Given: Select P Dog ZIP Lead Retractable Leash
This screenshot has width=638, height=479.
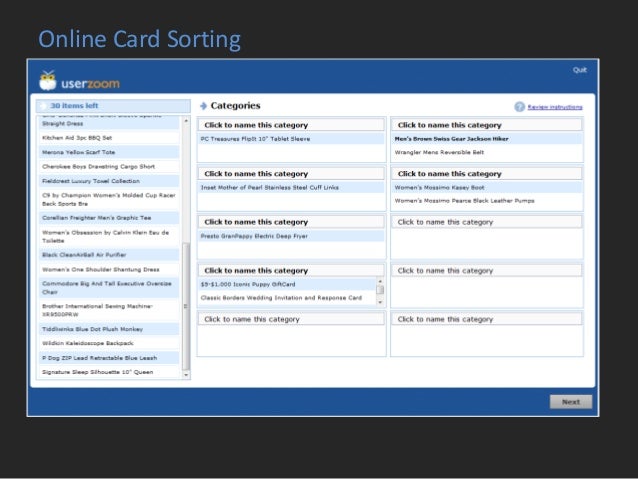Looking at the screenshot, I should [109, 358].
